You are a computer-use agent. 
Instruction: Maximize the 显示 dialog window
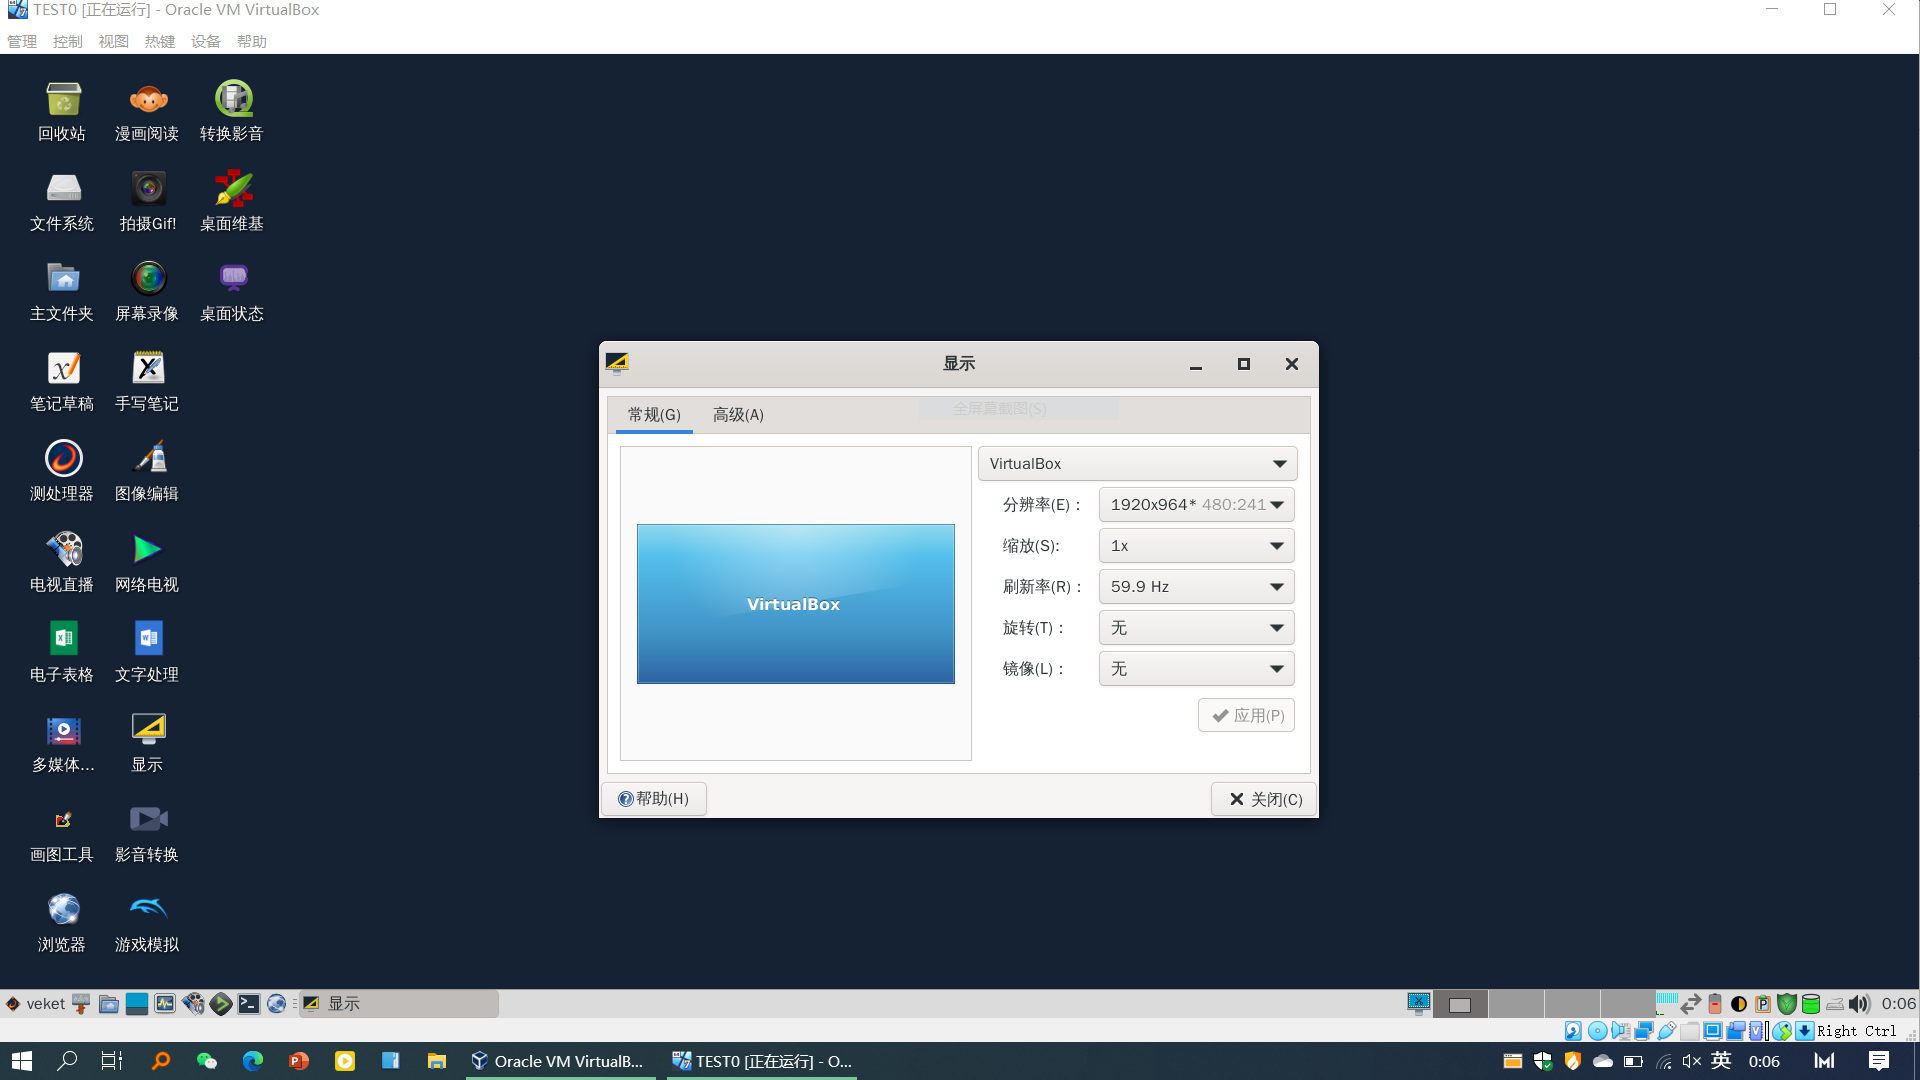pos(1244,364)
